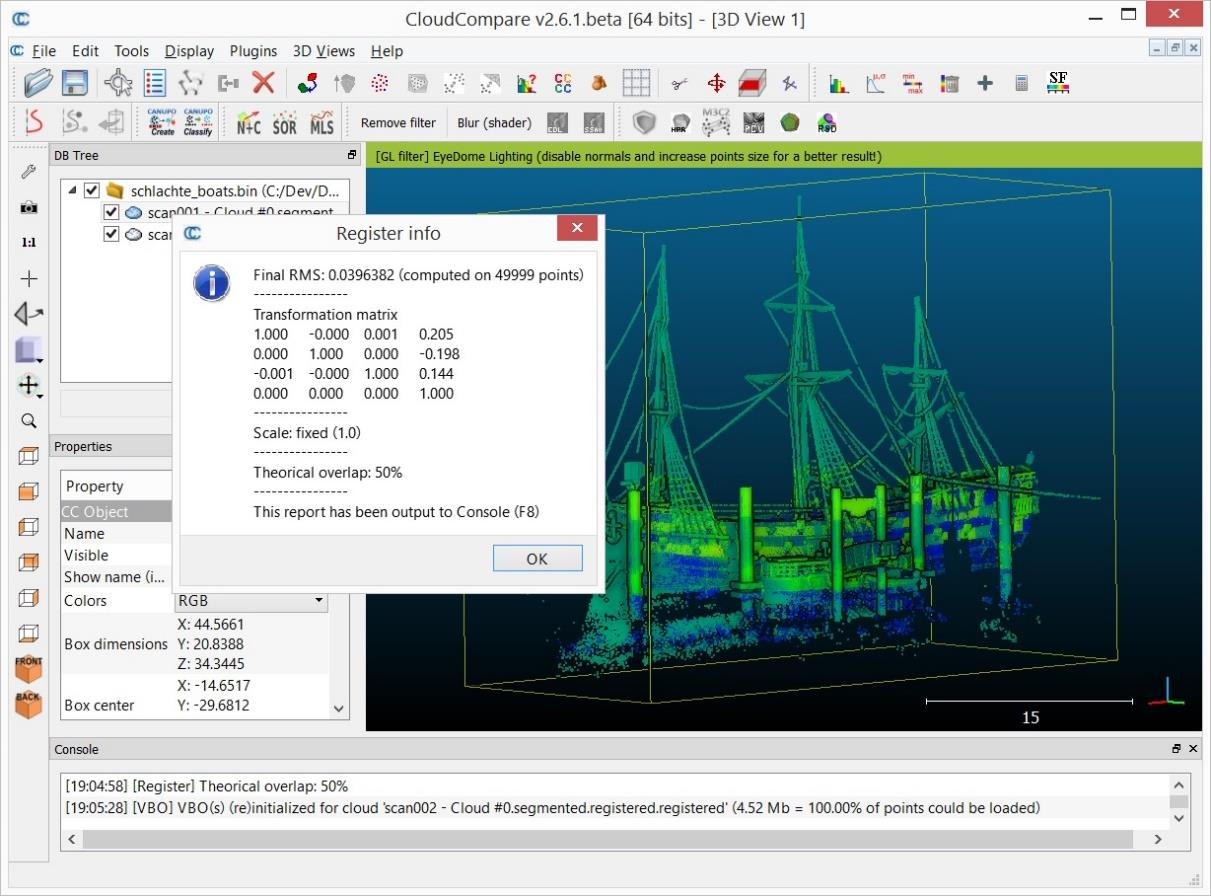1211x896 pixels.
Task: Click the Remove filter button
Action: point(398,123)
